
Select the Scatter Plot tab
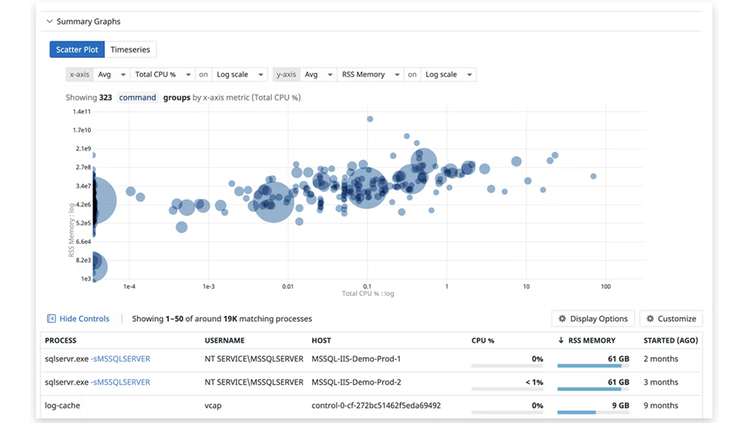(77, 49)
